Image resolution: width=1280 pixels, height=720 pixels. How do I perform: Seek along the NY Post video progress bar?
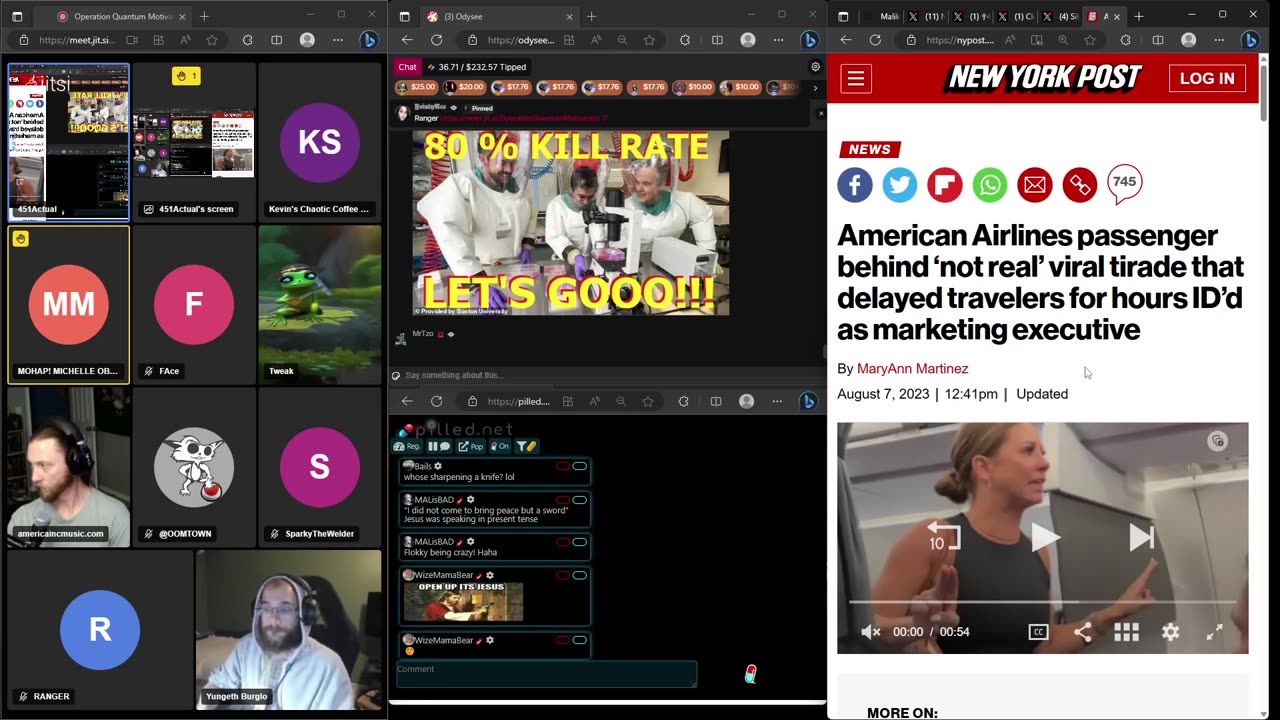click(1043, 602)
